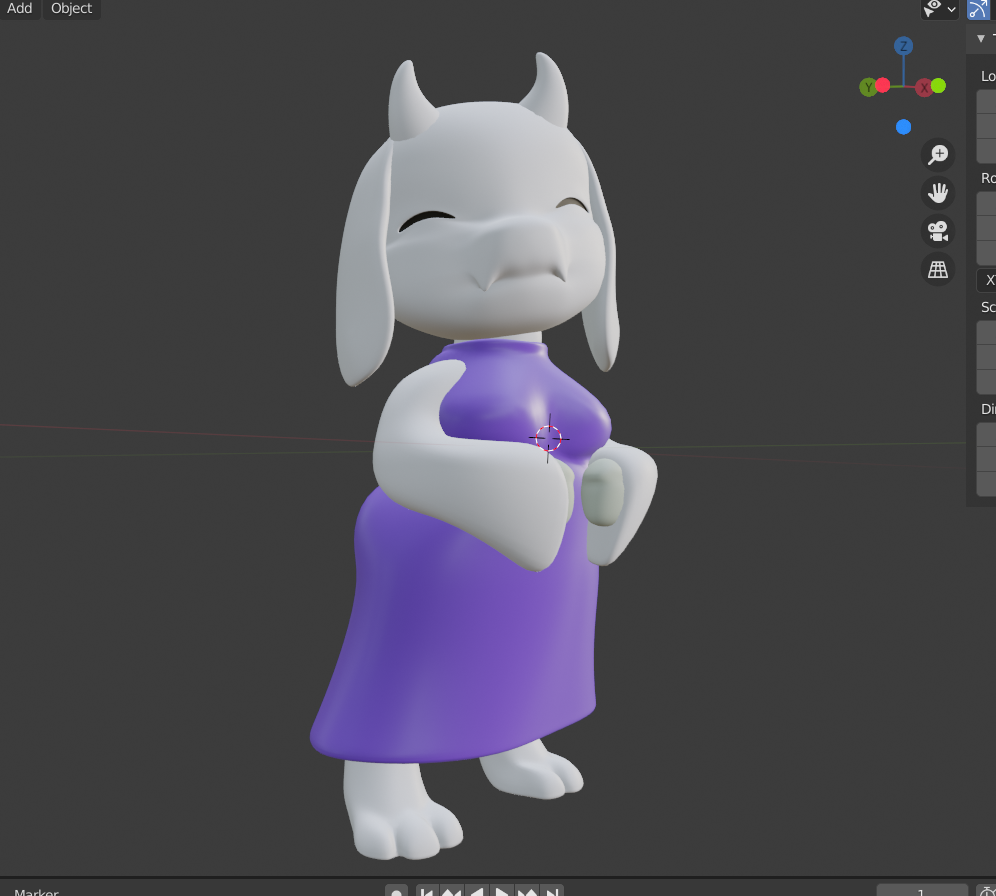Click the green Y axis gizmo handle
The image size is (996, 896).
coord(867,87)
